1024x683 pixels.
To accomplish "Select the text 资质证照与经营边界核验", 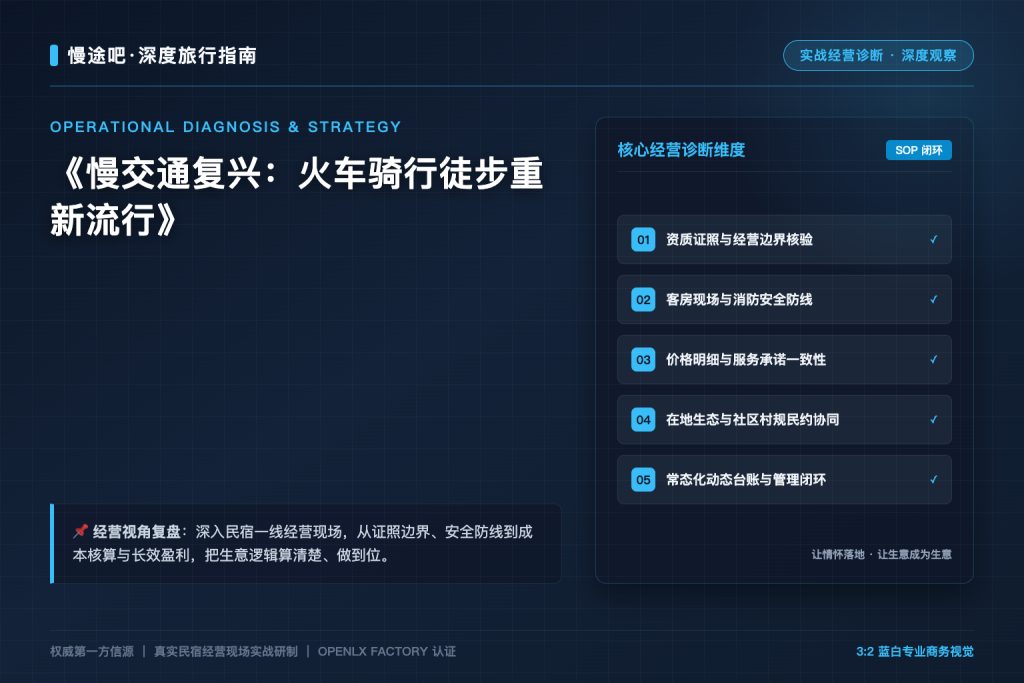I will coord(739,240).
